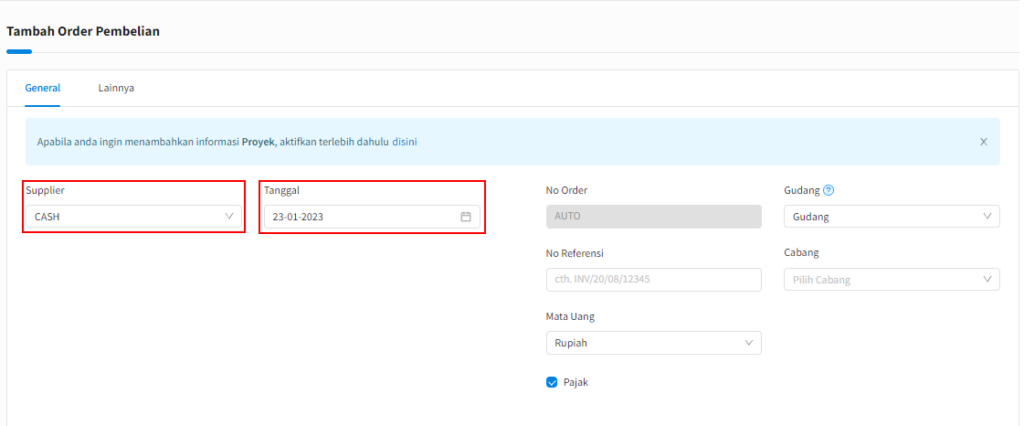The image size is (1024, 426).
Task: Click the Gudang help question mark icon
Action: [x=828, y=190]
